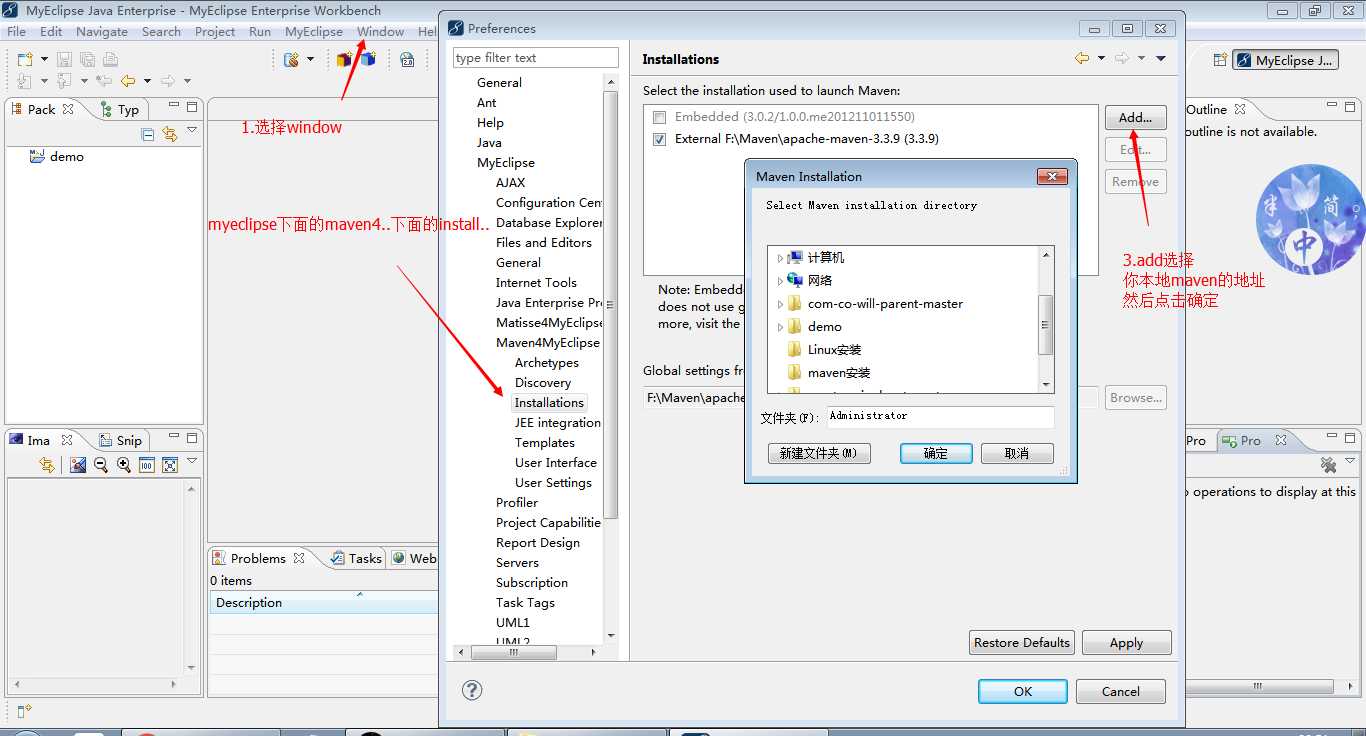The height and width of the screenshot is (736, 1366).
Task: Click the 文件夹 Administrator text field
Action: (x=941, y=417)
